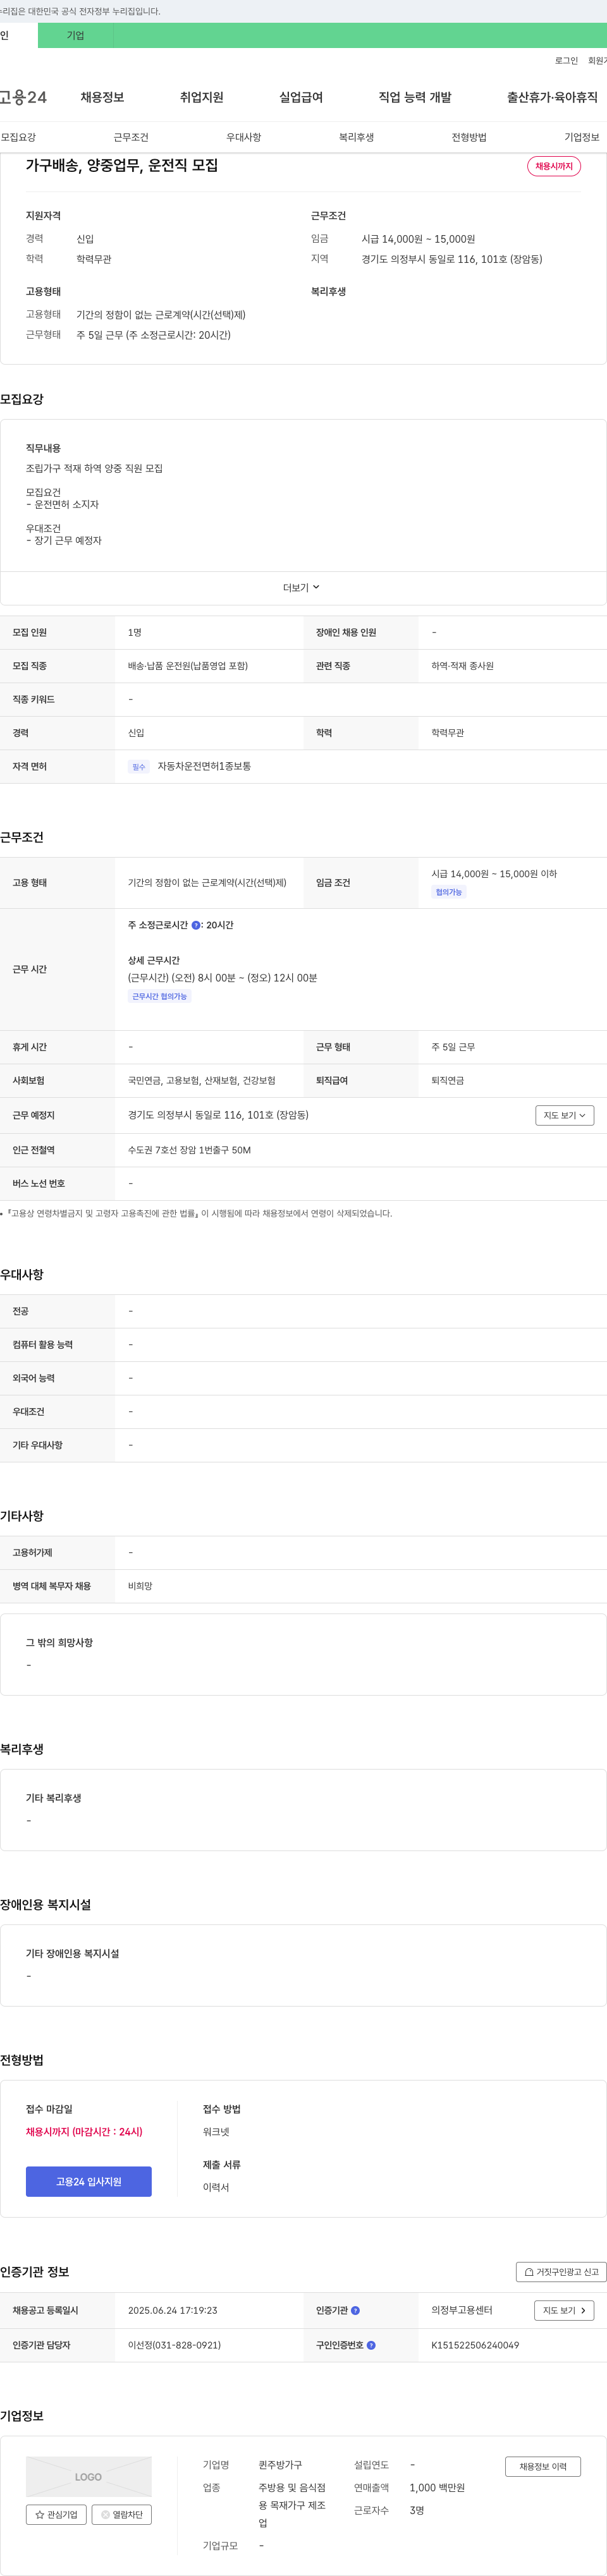The height and width of the screenshot is (2576, 607).
Task: Click the 자동차운전면허1종보통 license text
Action: [x=204, y=766]
